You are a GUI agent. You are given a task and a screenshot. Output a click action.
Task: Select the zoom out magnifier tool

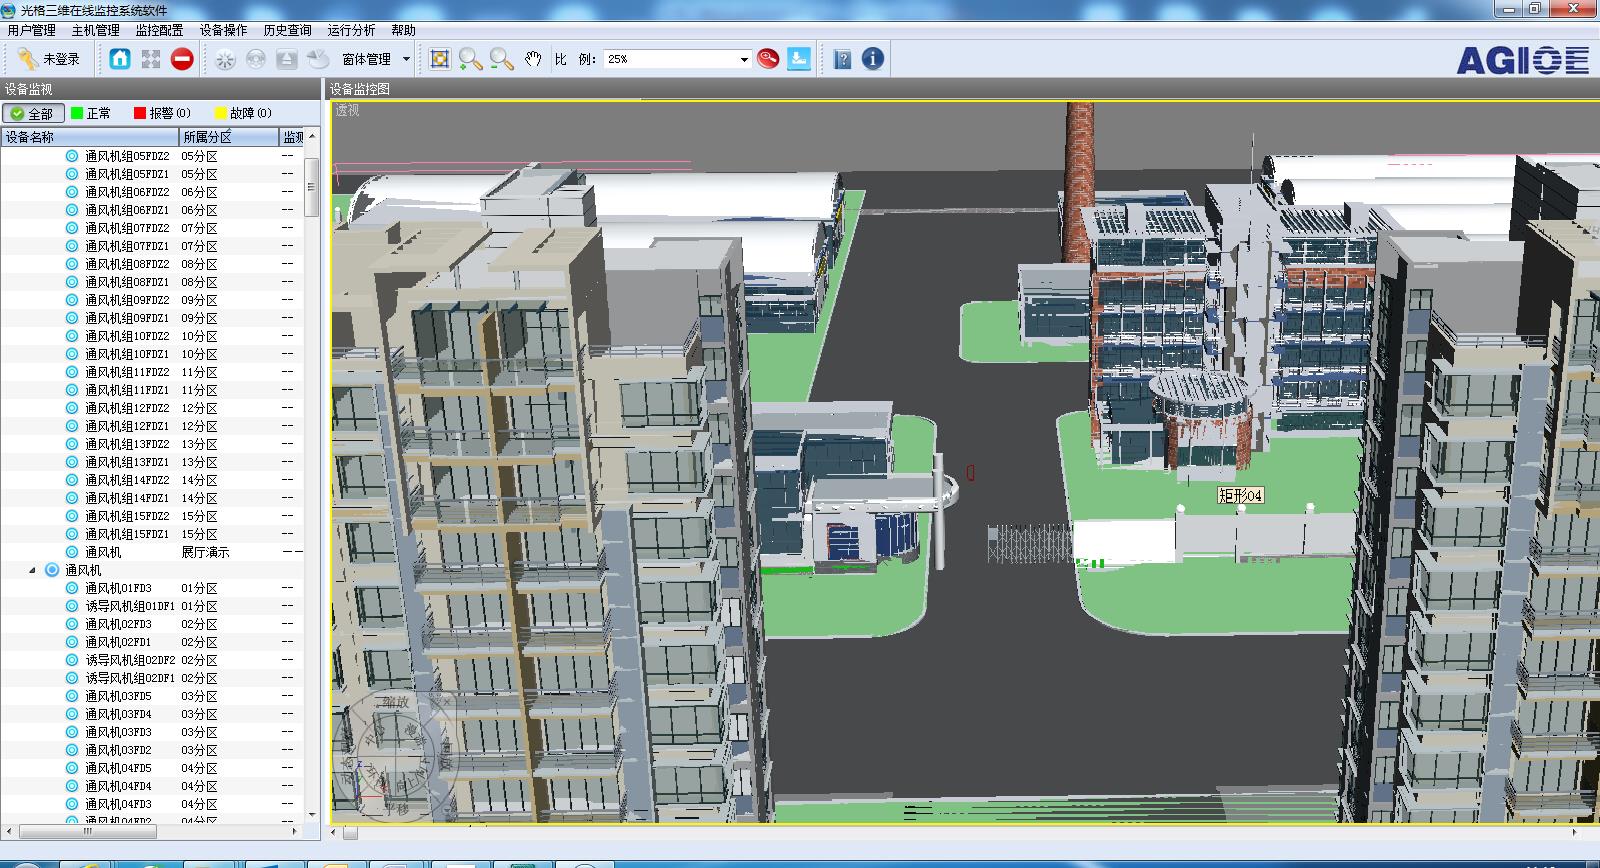click(502, 59)
